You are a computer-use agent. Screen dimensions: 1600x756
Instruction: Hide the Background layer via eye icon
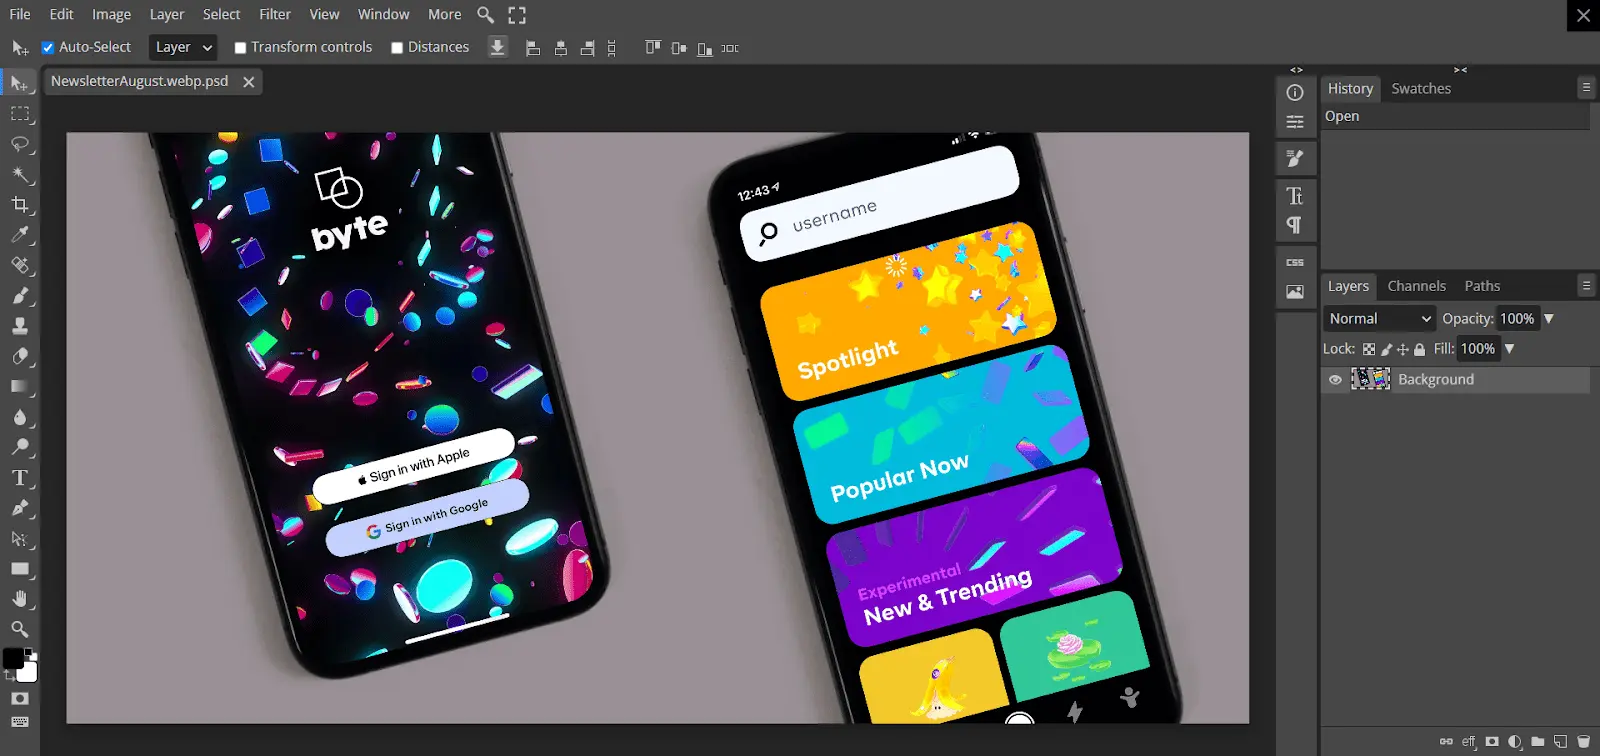coord(1335,380)
